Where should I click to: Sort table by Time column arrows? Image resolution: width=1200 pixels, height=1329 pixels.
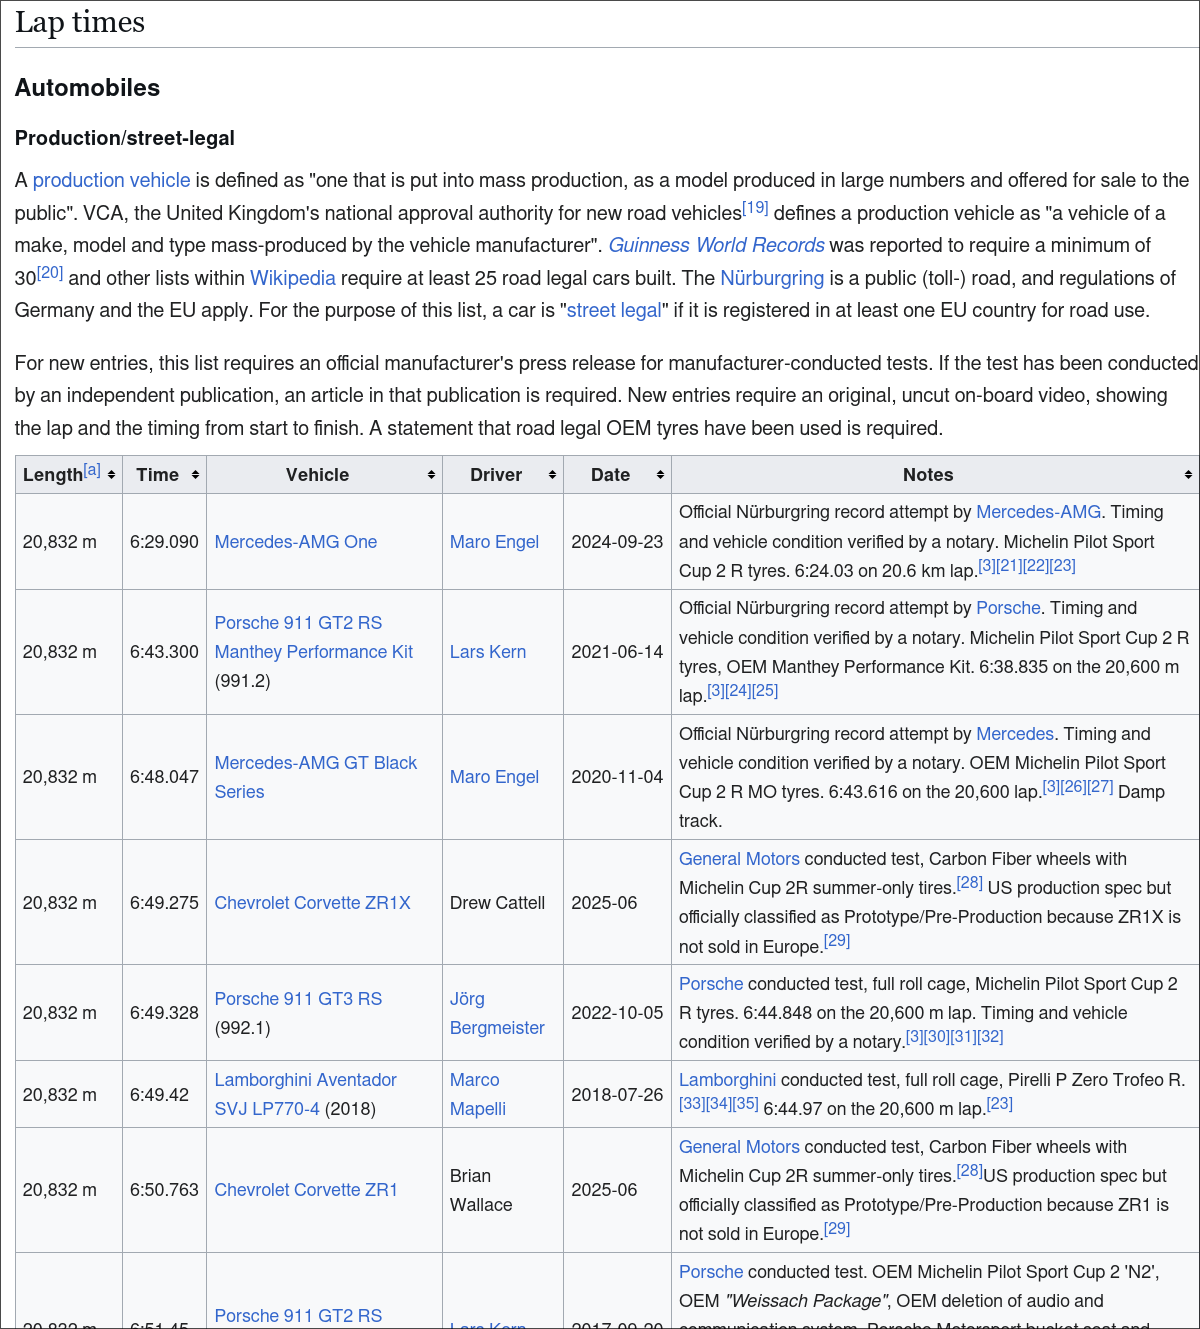pos(195,475)
